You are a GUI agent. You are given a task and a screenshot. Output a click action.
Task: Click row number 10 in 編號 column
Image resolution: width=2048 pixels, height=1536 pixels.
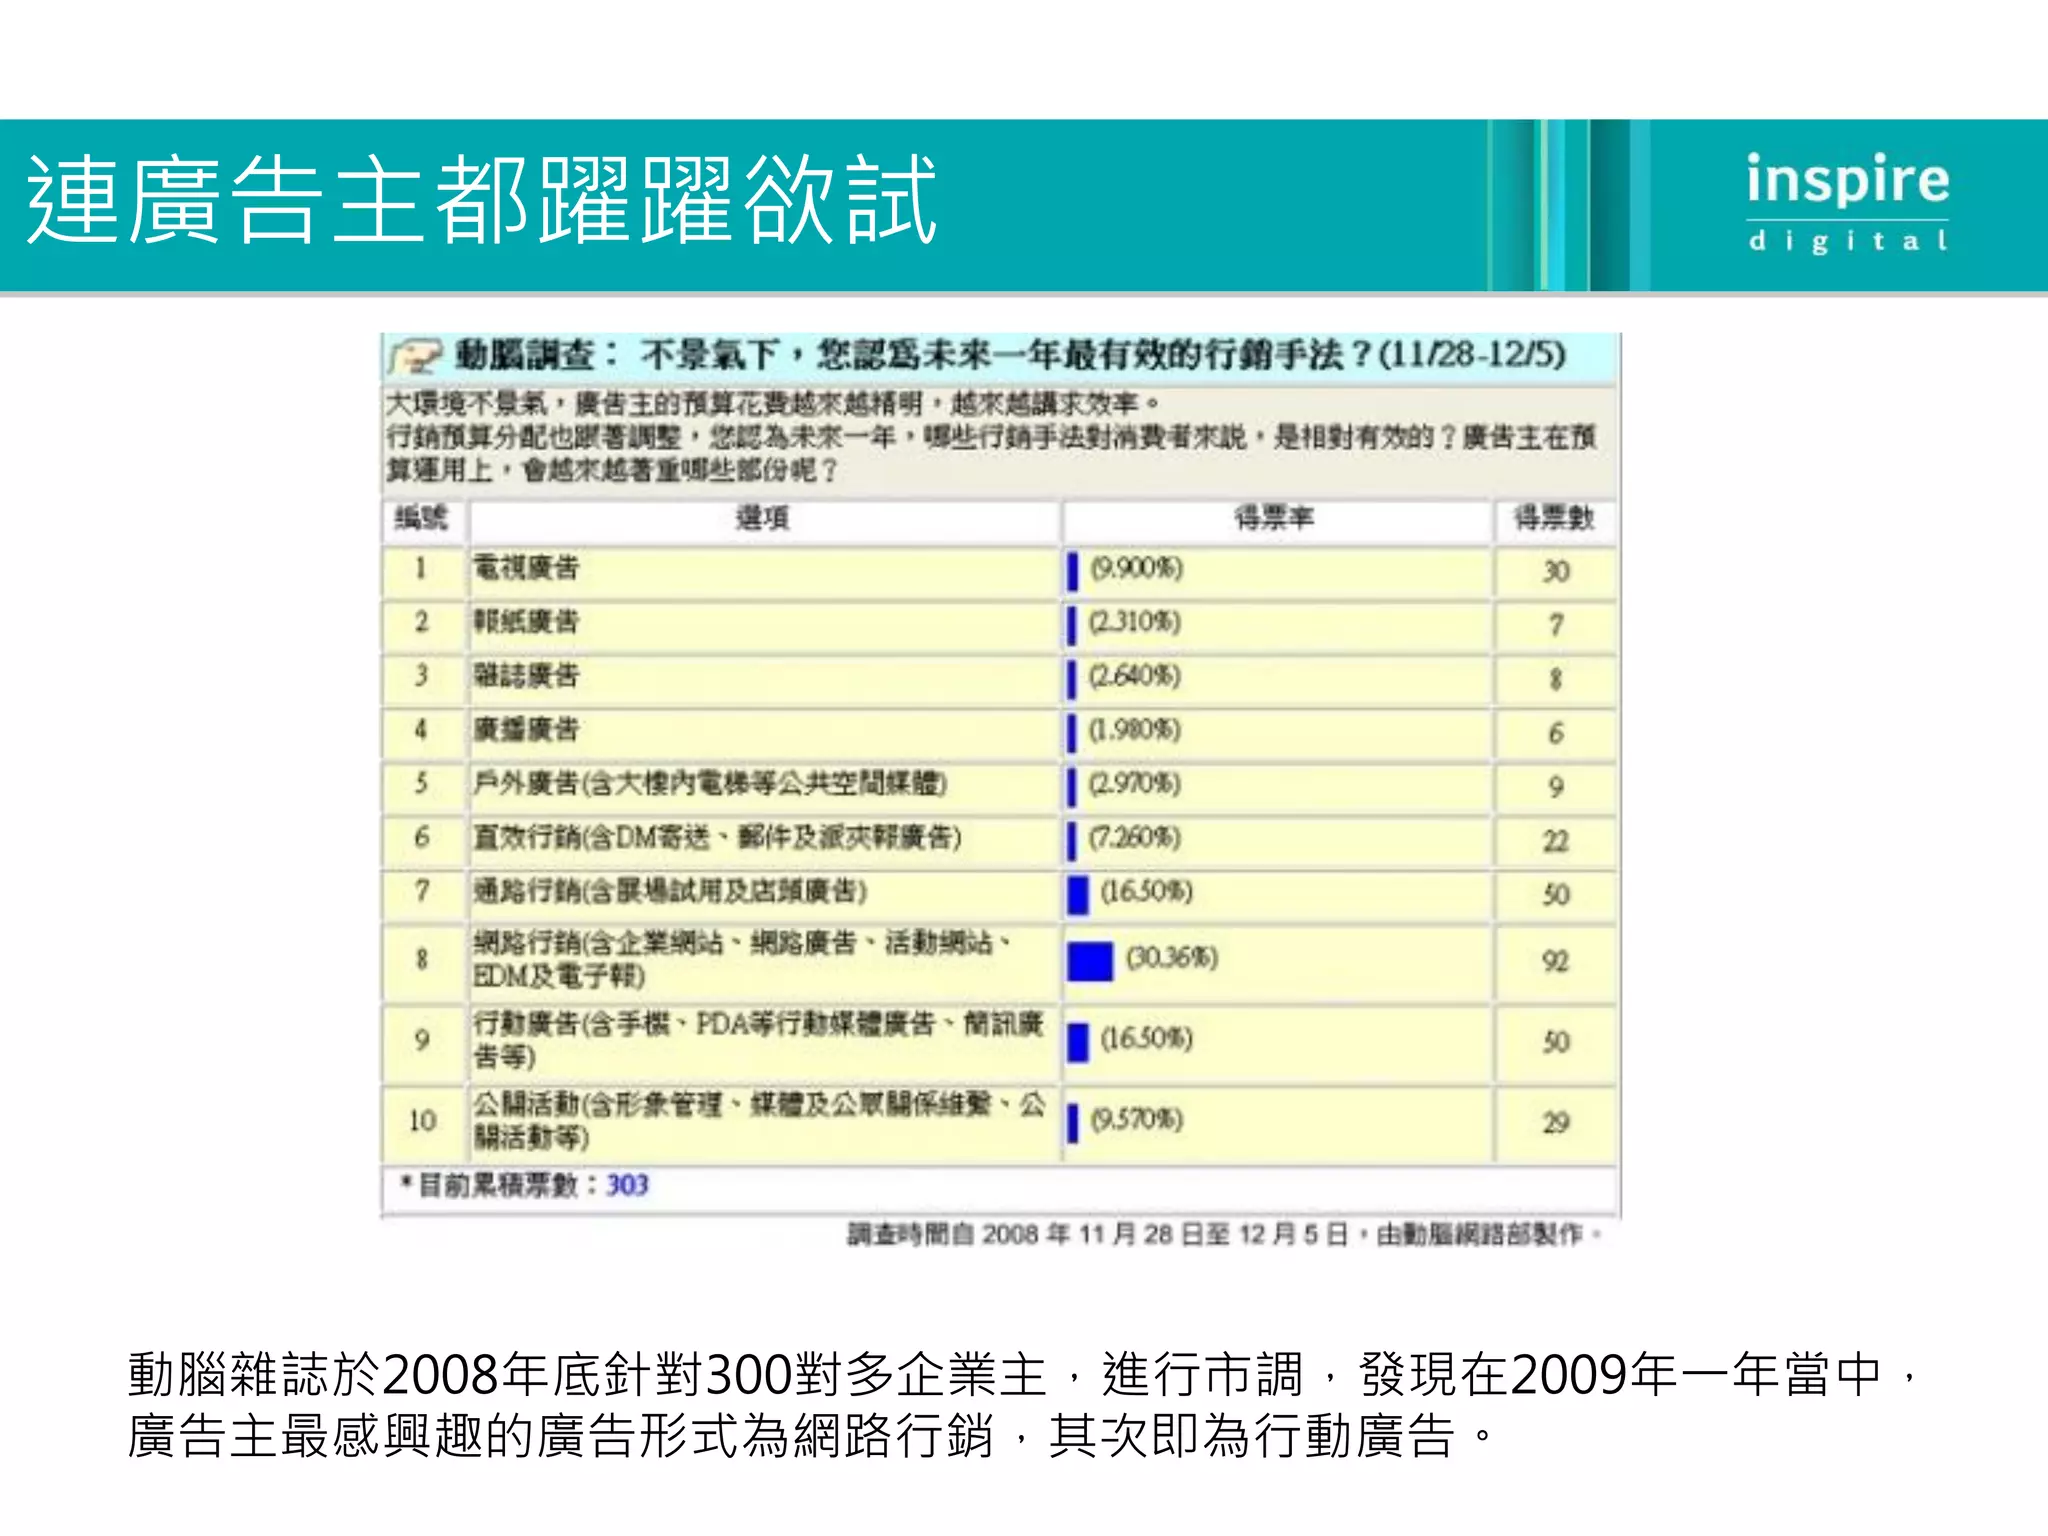[422, 1121]
